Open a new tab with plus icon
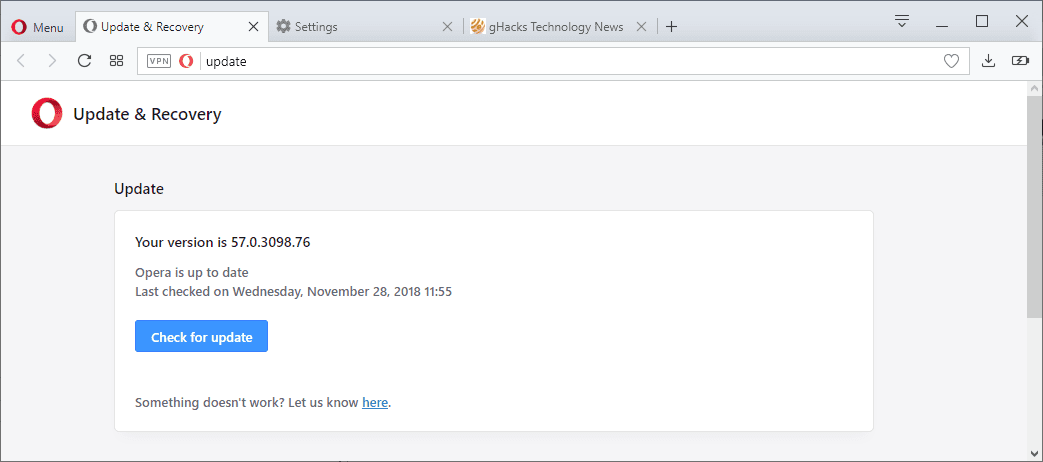 [671, 27]
